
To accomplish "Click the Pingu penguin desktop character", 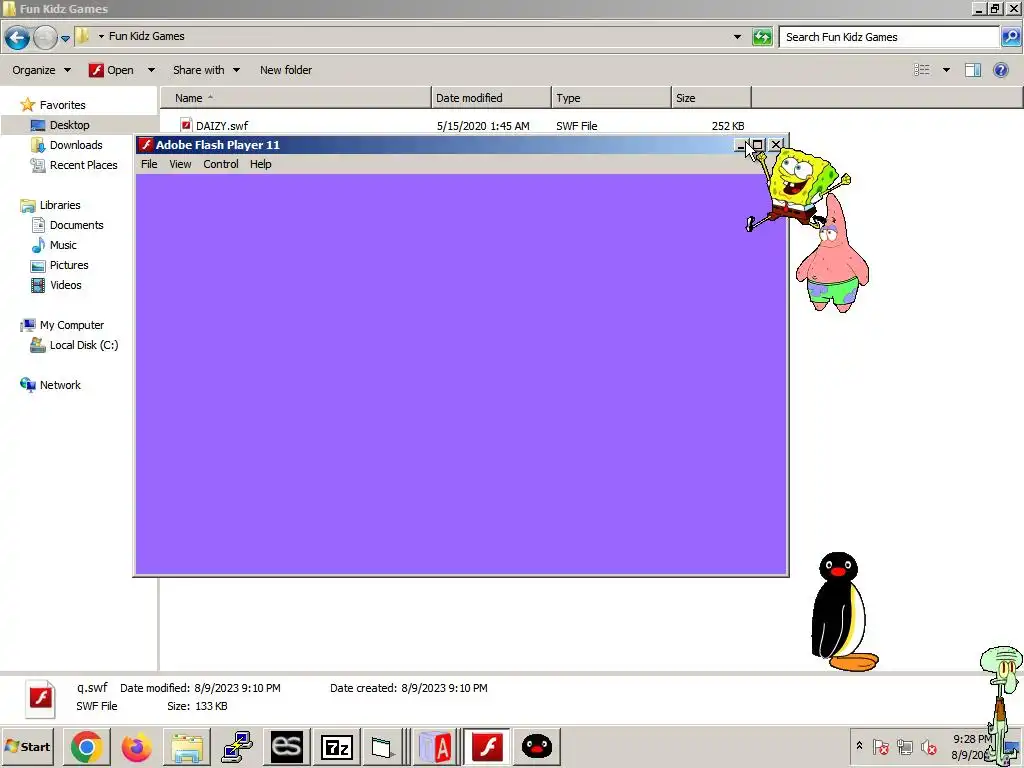I will [x=842, y=612].
